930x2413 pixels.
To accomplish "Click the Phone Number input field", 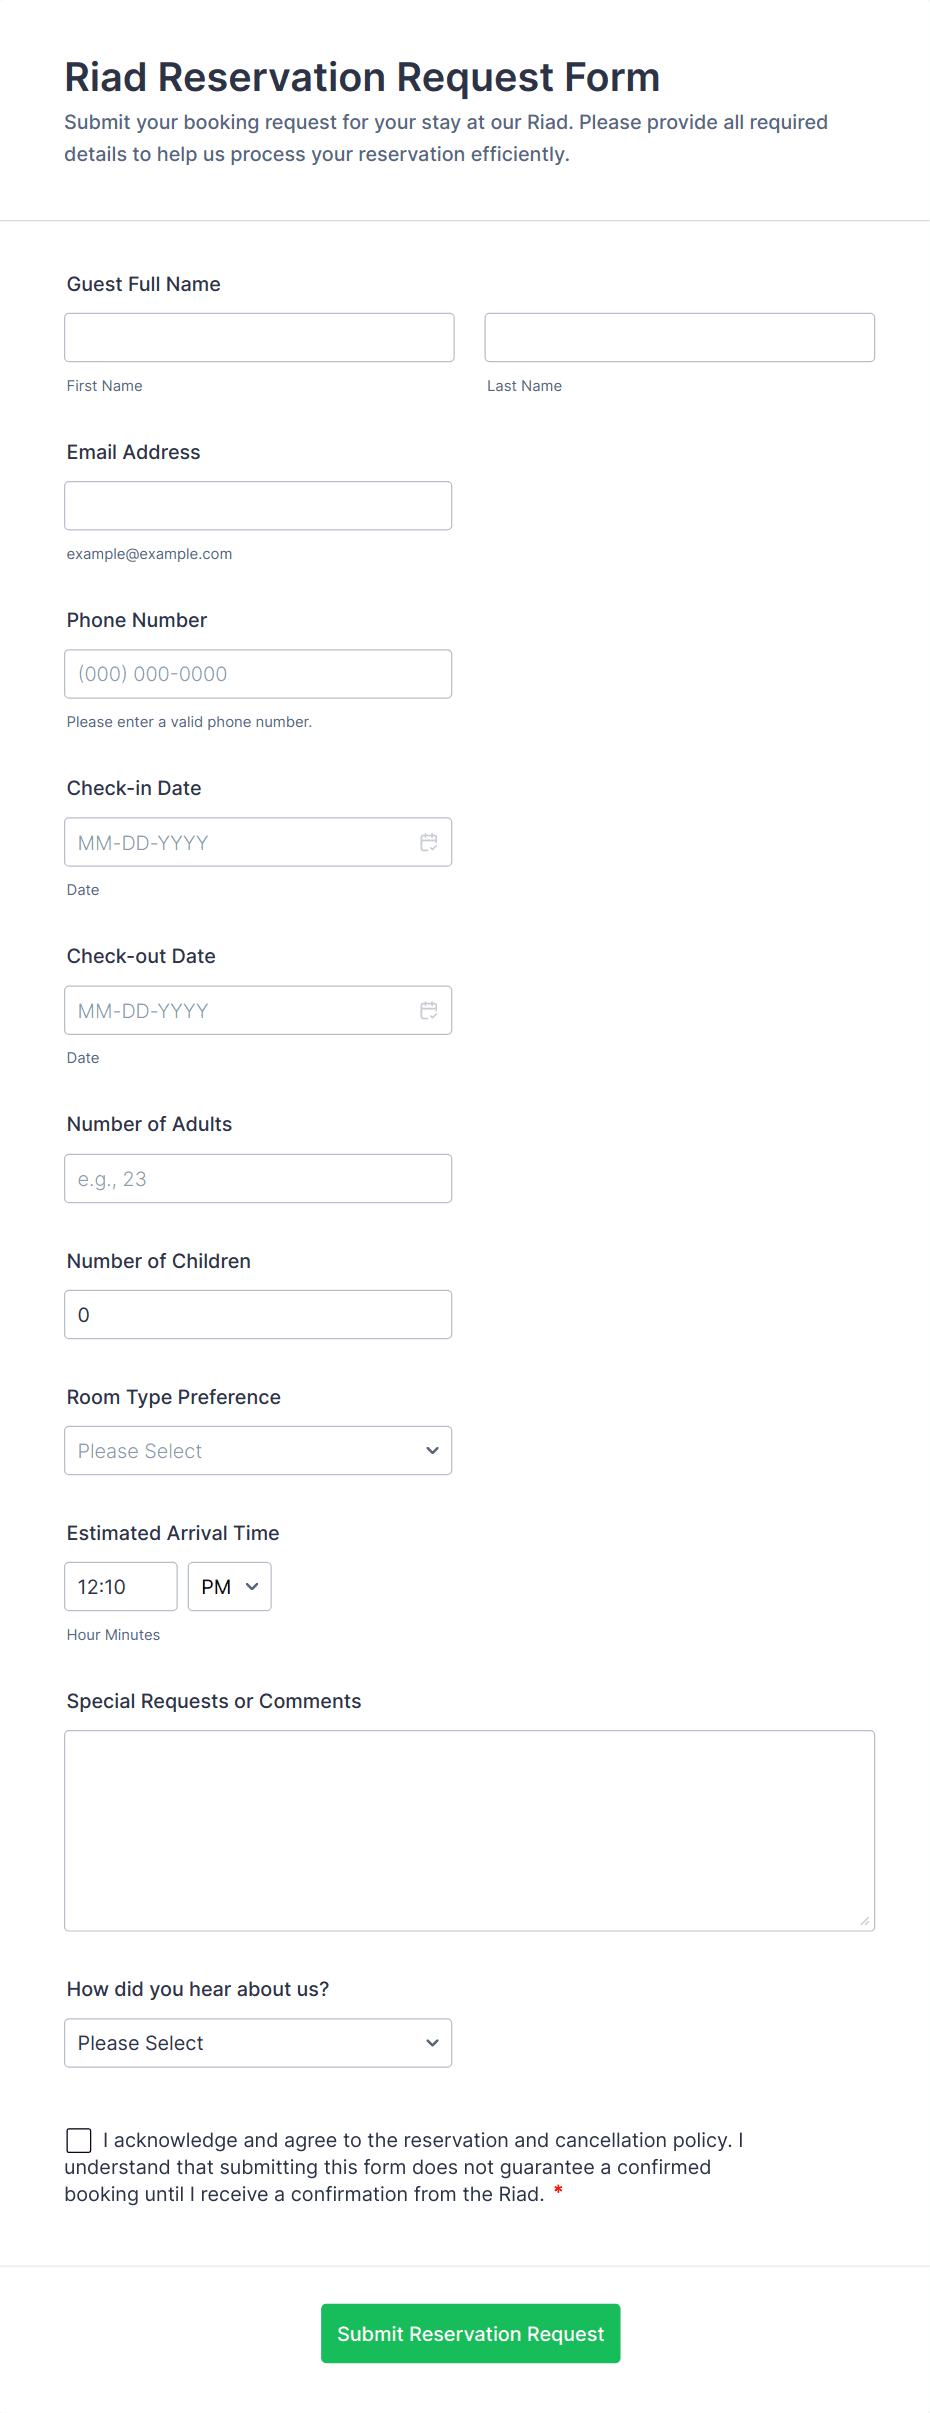I will pyautogui.click(x=258, y=673).
